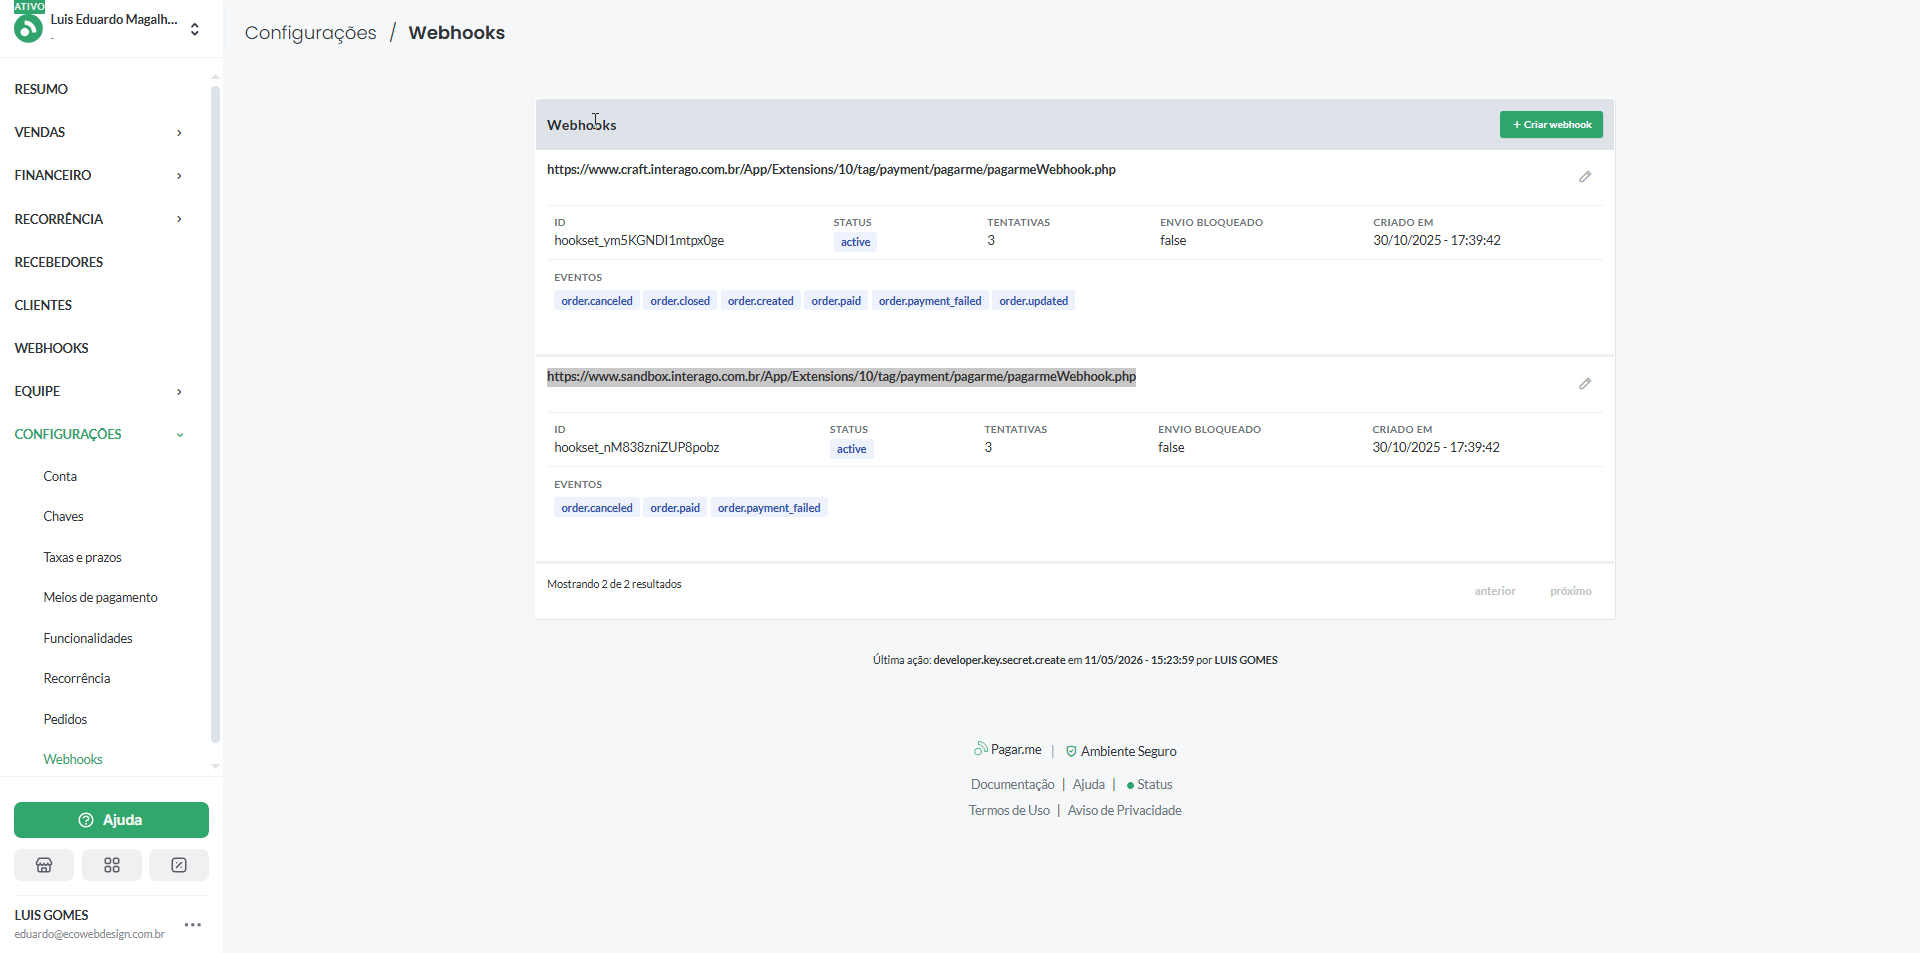Select Pedidos submenu item
The image size is (1920, 953).
click(65, 719)
